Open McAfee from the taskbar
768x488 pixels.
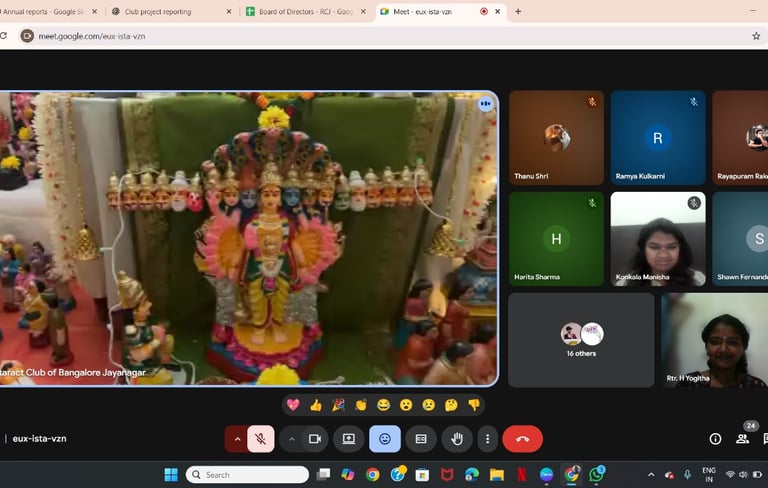tap(447, 474)
